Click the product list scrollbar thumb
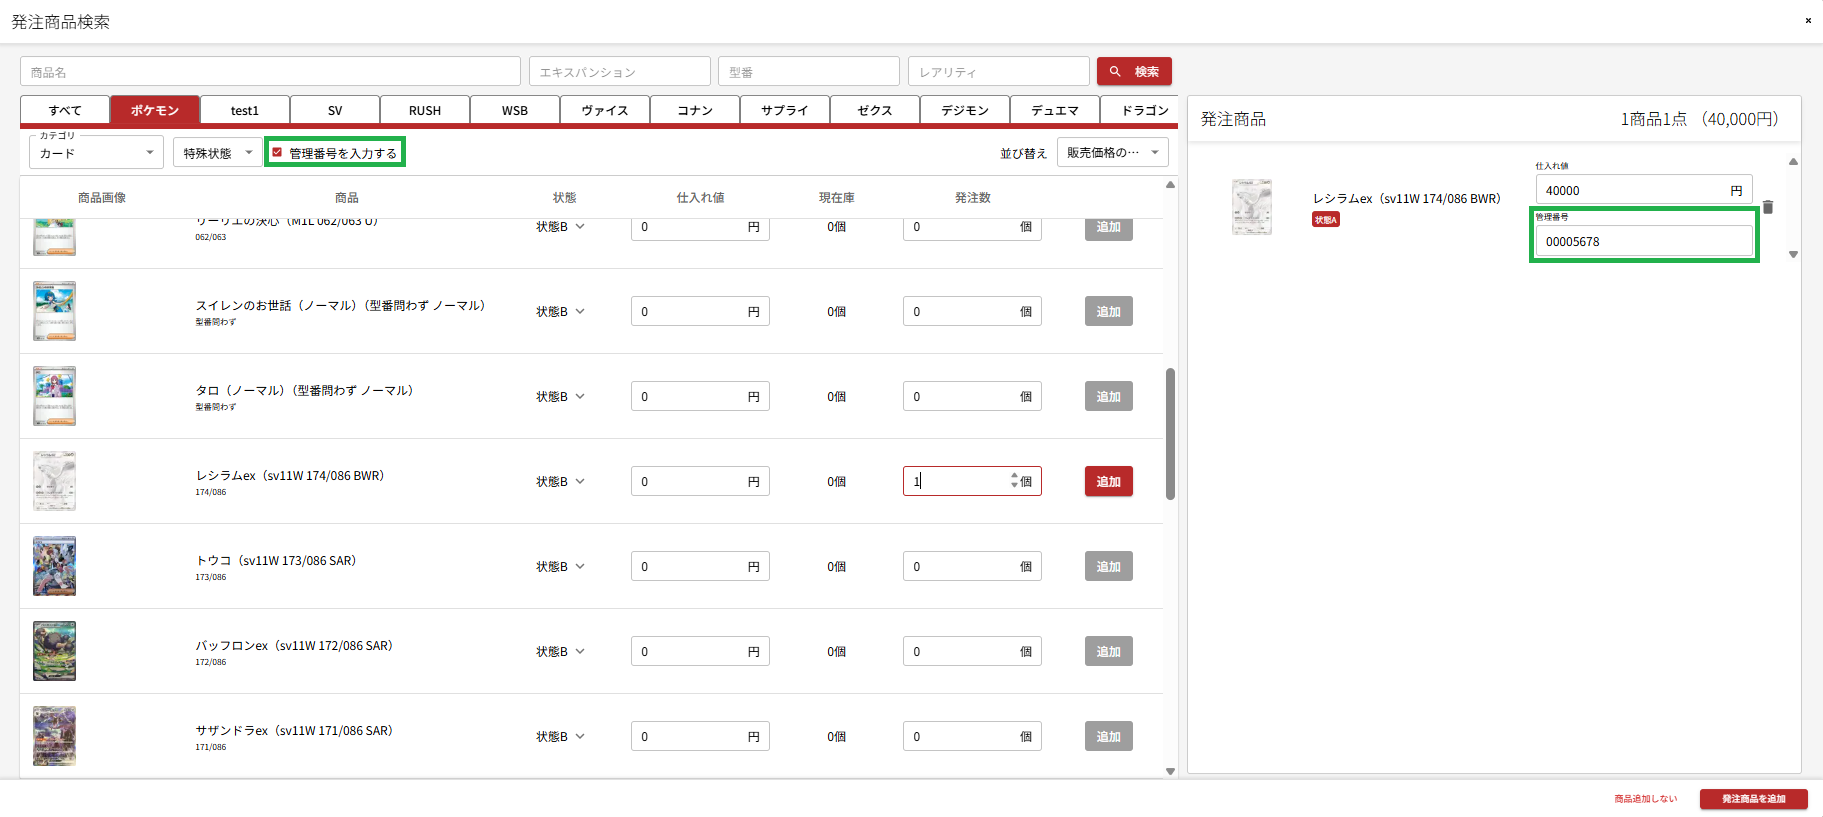The image size is (1823, 817). [x=1170, y=434]
